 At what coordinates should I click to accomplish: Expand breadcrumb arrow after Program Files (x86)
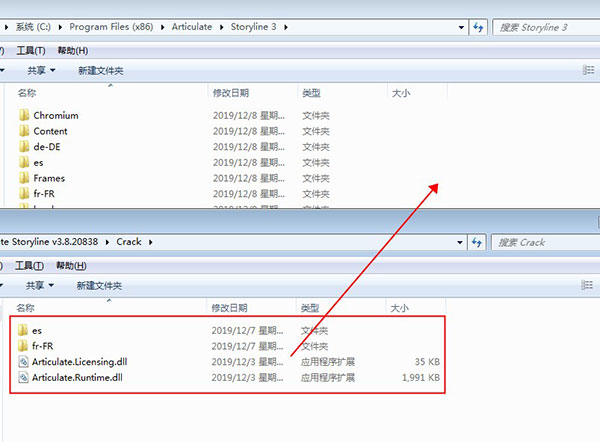tap(163, 27)
